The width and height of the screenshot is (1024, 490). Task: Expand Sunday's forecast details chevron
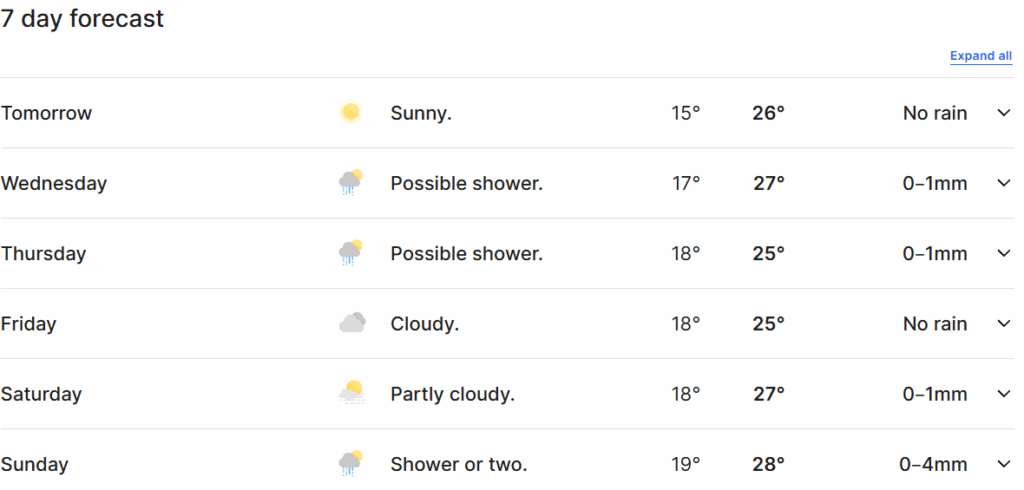[1004, 463]
